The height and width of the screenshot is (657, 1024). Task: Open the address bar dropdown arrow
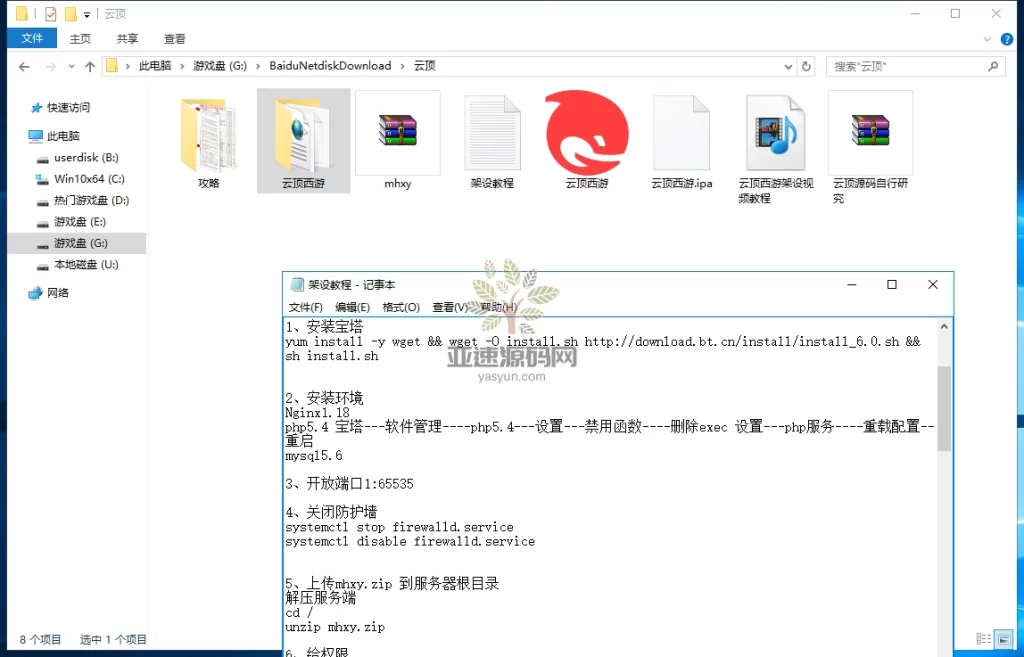pyautogui.click(x=789, y=65)
